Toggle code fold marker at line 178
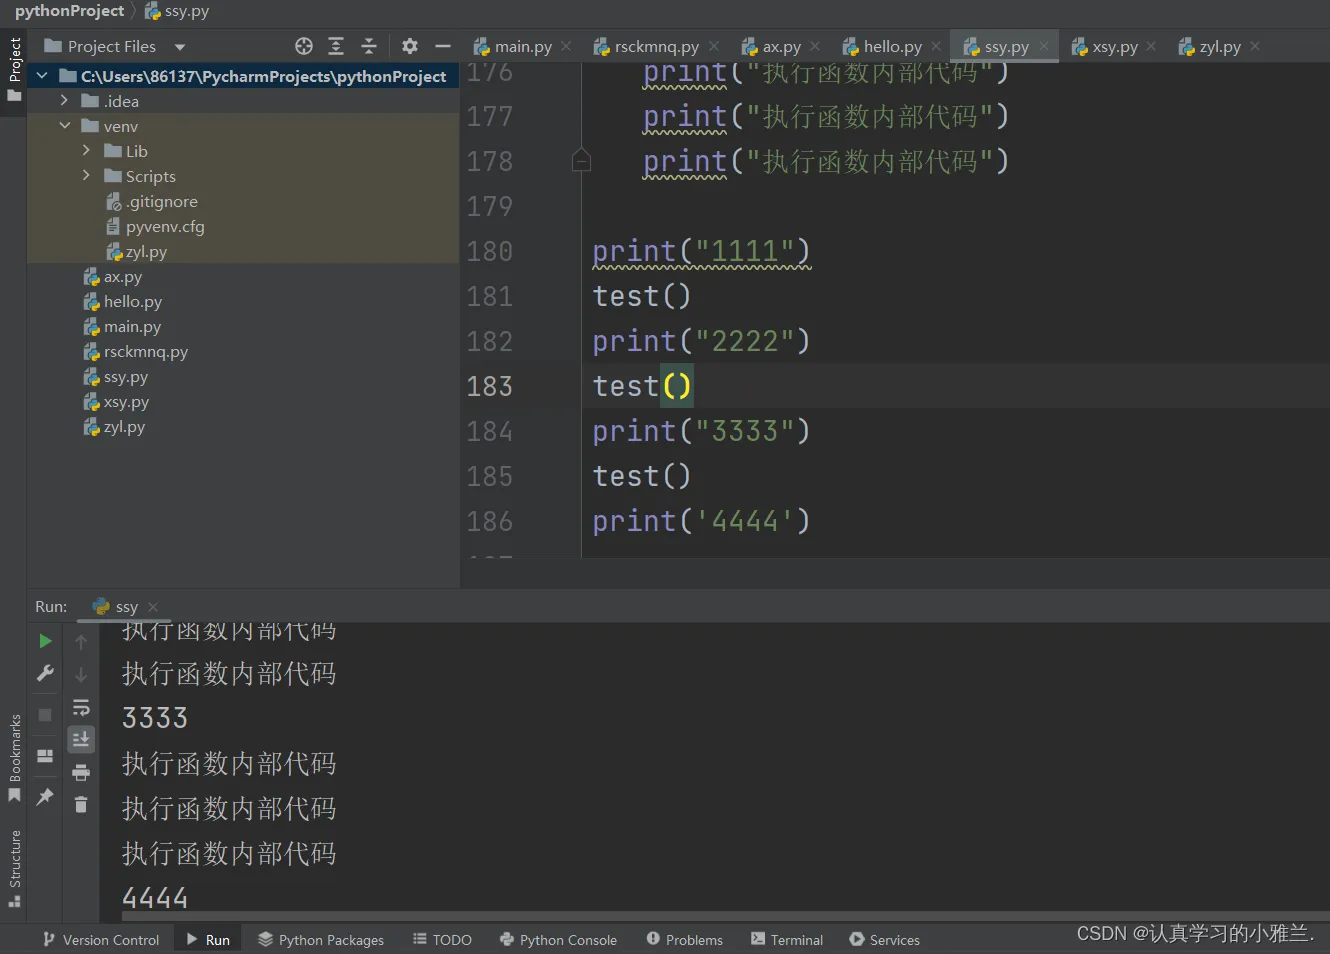This screenshot has width=1330, height=954. 581,161
